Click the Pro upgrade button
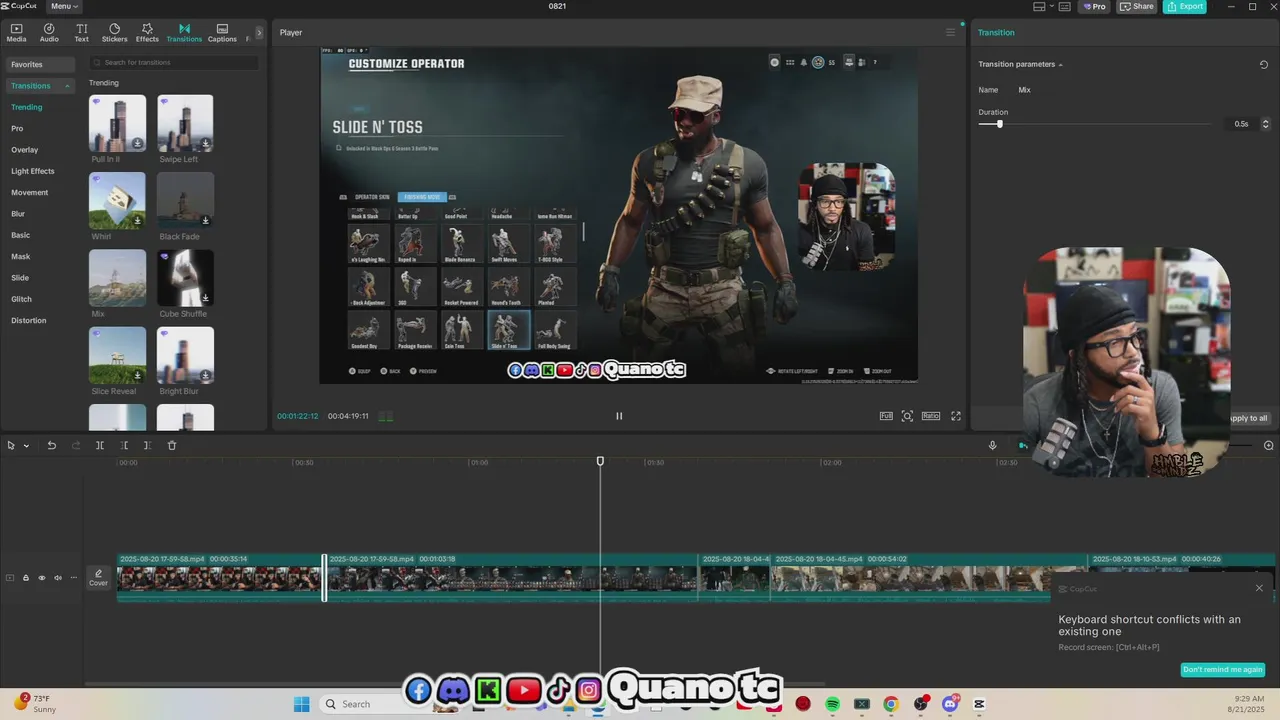Screen dimensions: 1280x720 click(x=1095, y=6)
